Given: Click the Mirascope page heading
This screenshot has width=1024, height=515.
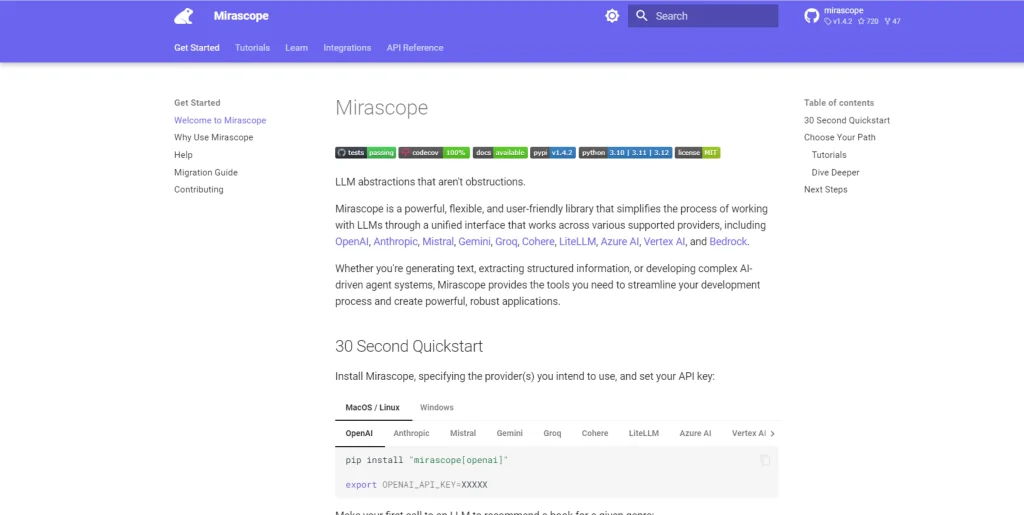Looking at the screenshot, I should [381, 108].
